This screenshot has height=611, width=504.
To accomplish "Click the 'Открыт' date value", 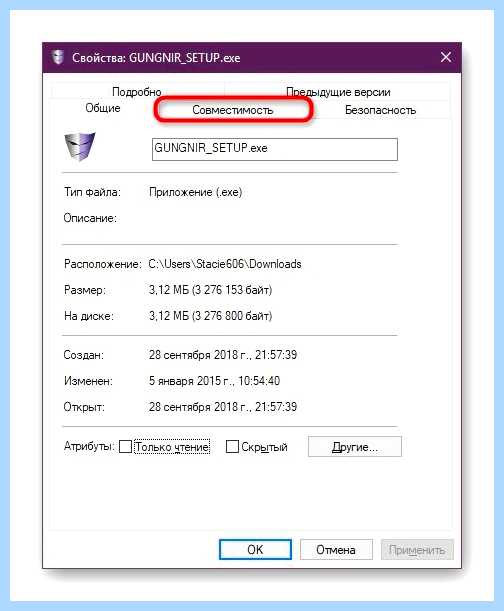I will (223, 407).
